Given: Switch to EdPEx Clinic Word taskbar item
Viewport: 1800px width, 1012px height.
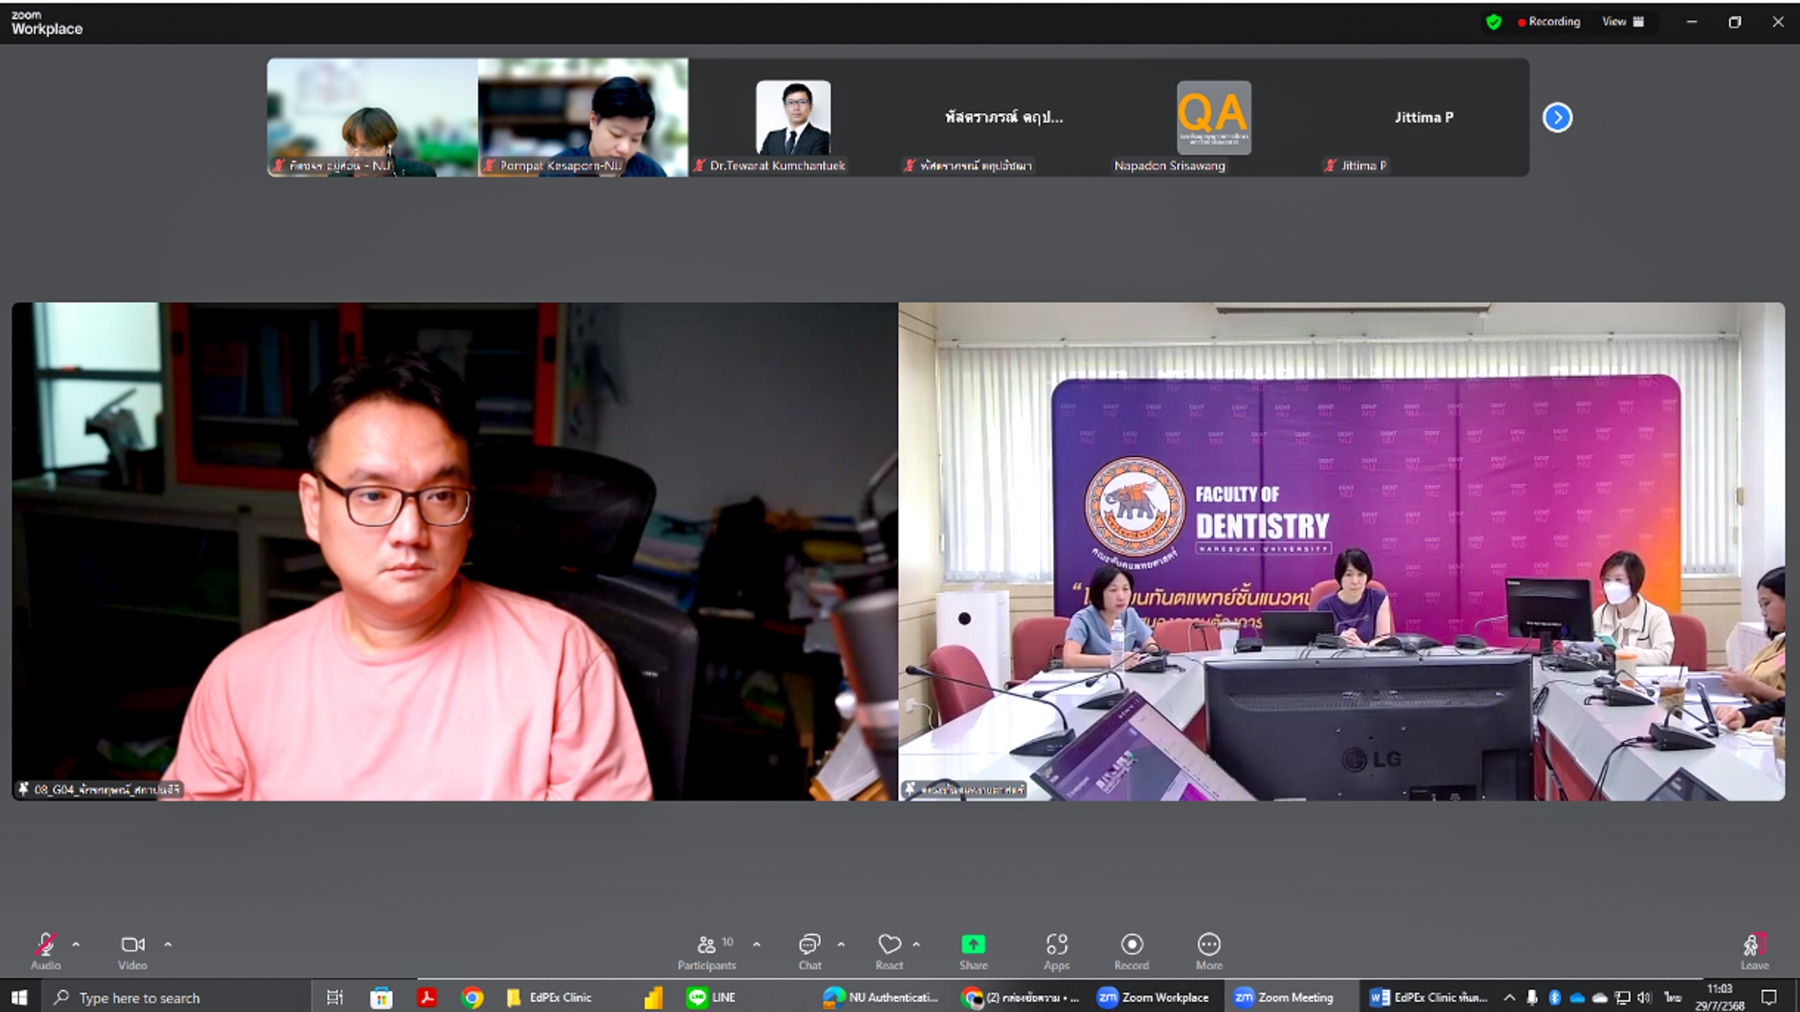Looking at the screenshot, I should point(1428,997).
